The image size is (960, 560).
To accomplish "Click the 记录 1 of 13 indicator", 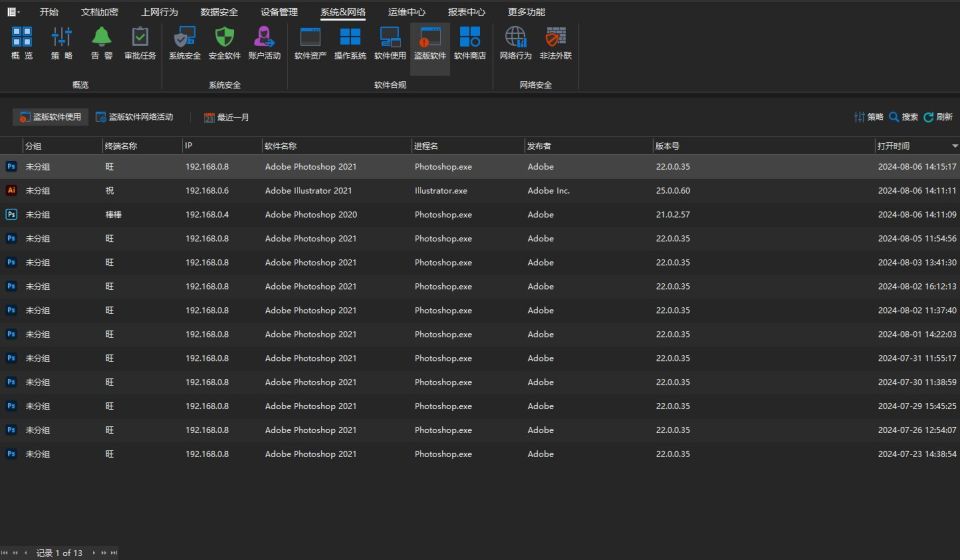I will [x=59, y=553].
